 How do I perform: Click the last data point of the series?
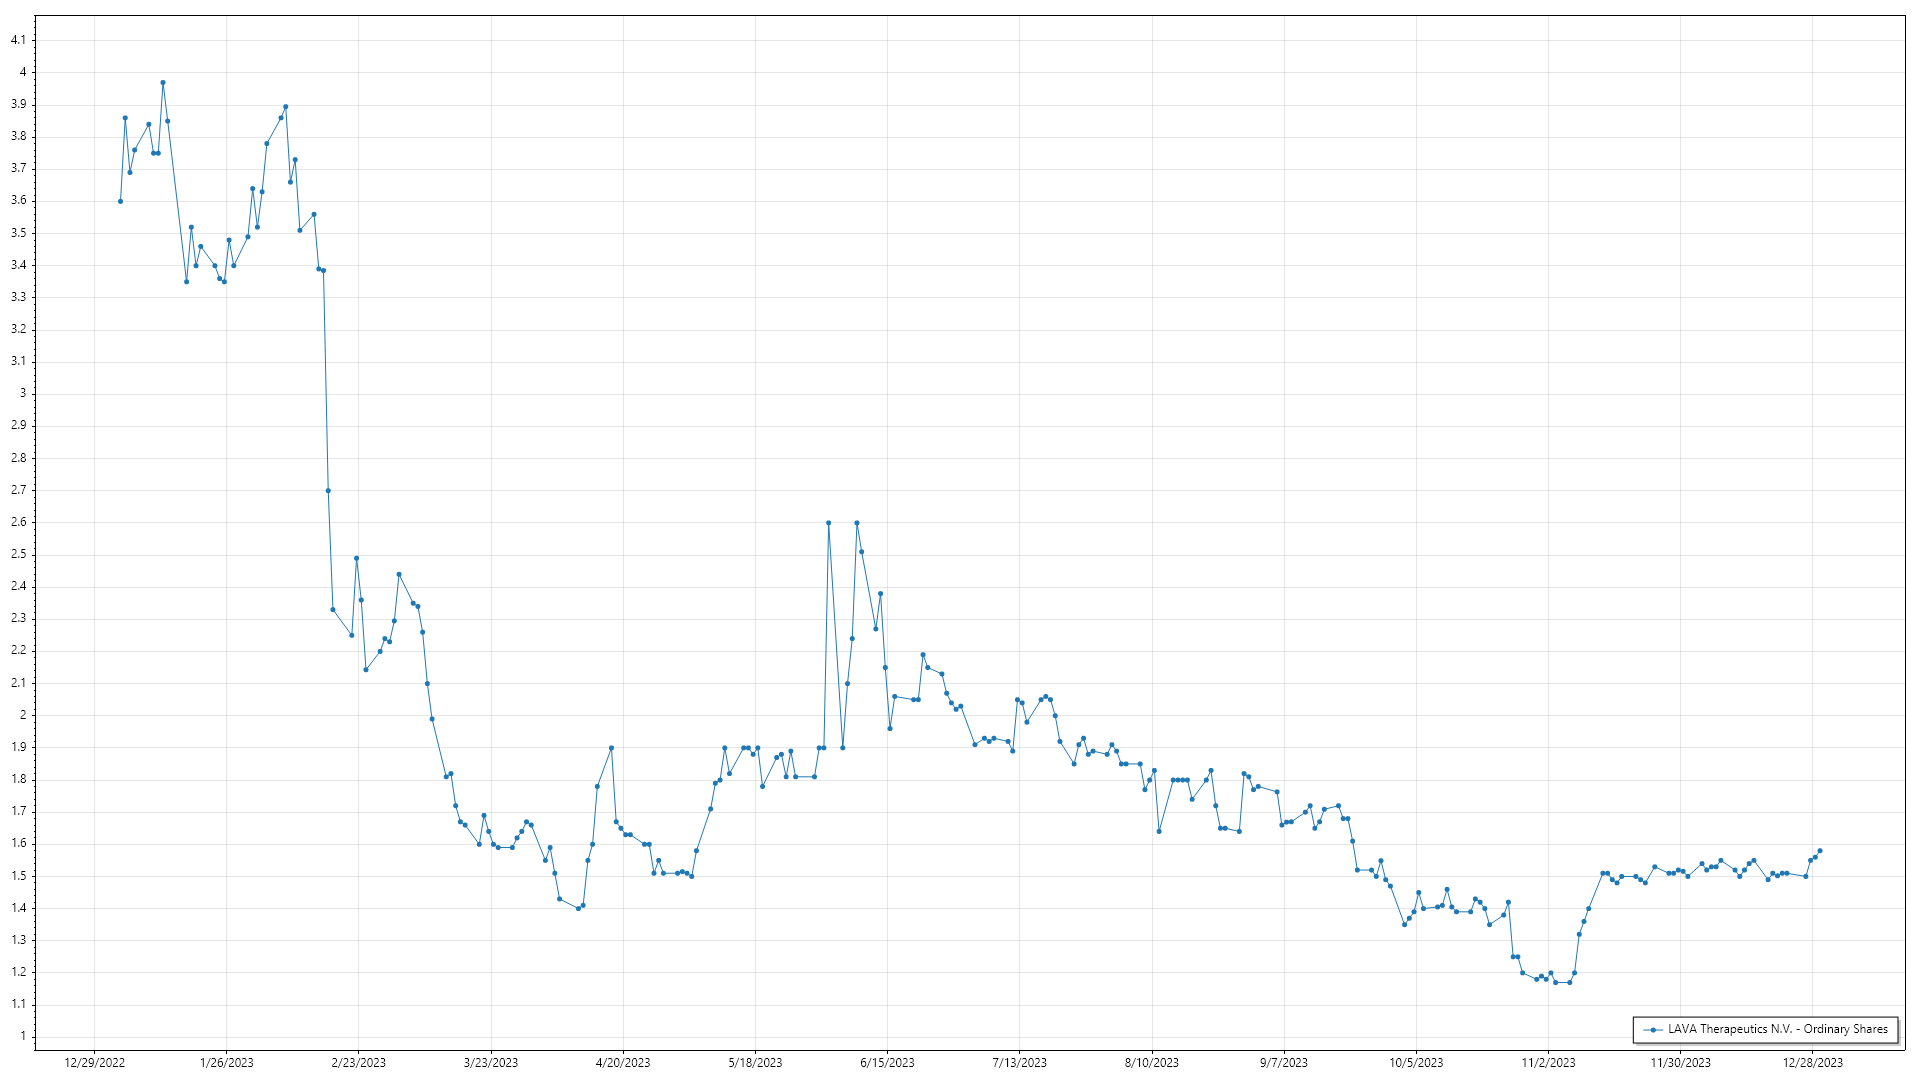pos(1819,851)
